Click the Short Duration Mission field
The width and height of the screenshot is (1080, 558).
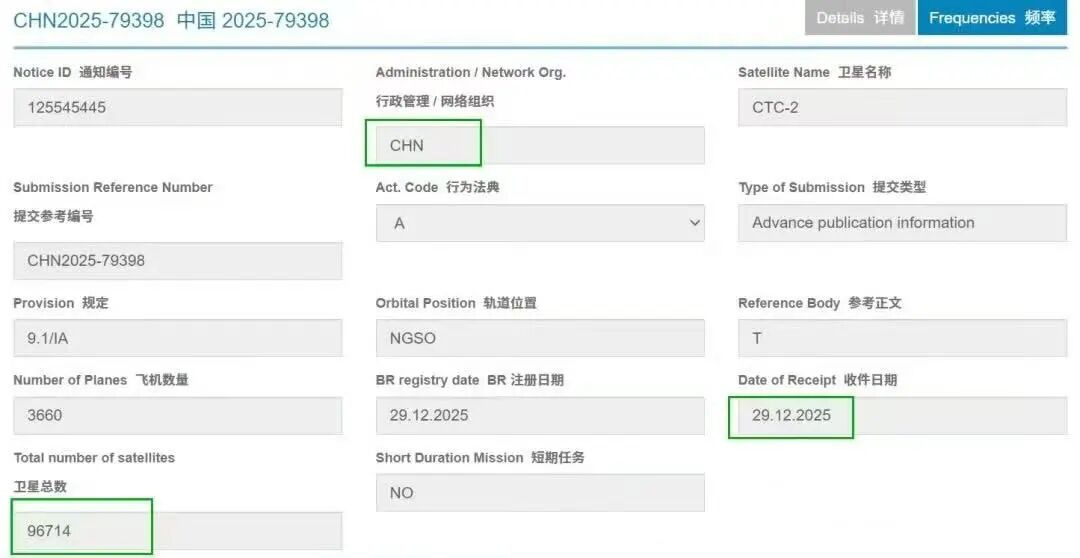click(x=540, y=492)
